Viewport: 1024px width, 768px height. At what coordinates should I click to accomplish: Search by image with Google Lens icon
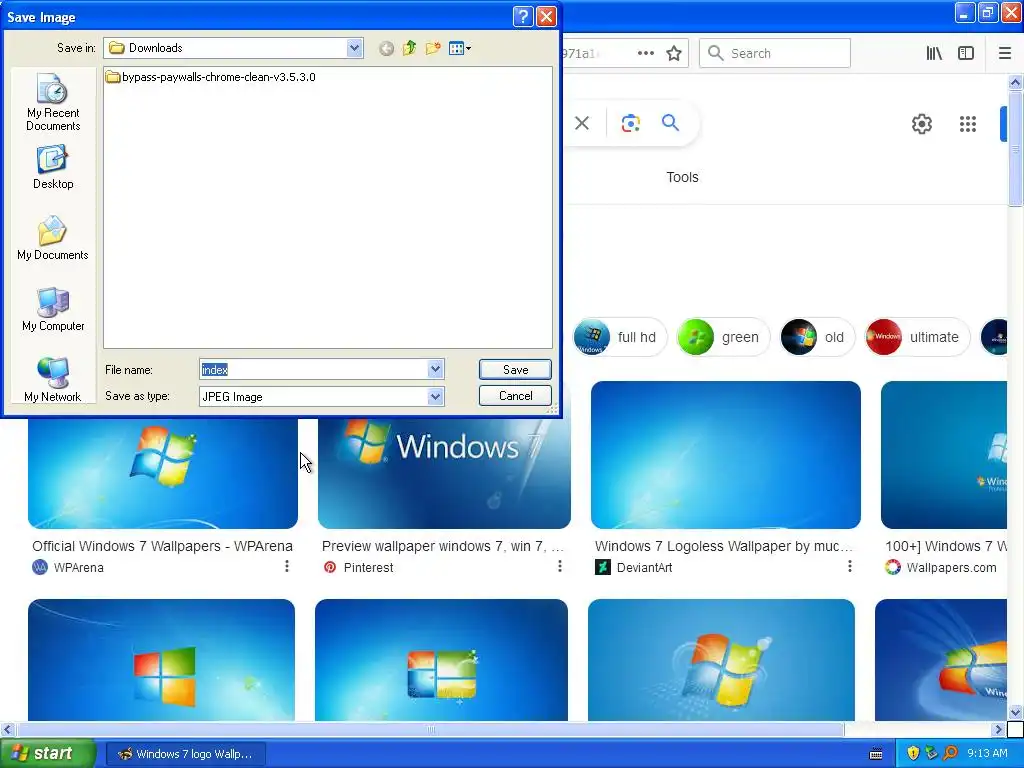click(x=630, y=123)
